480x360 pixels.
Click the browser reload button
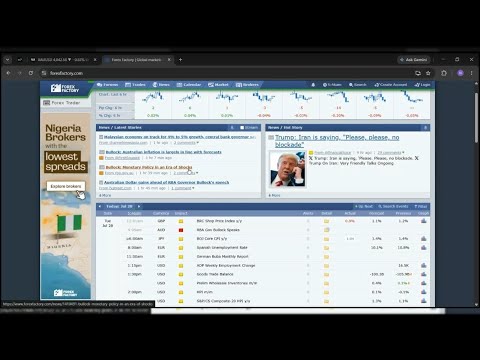(31, 73)
